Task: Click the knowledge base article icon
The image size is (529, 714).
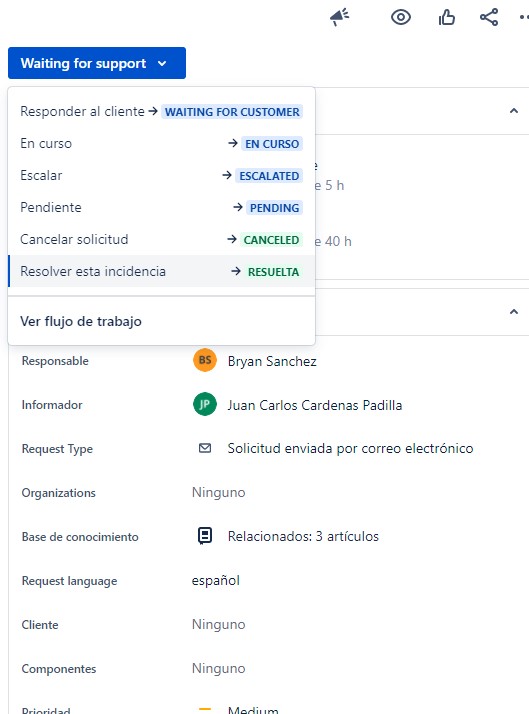Action: click(x=205, y=536)
